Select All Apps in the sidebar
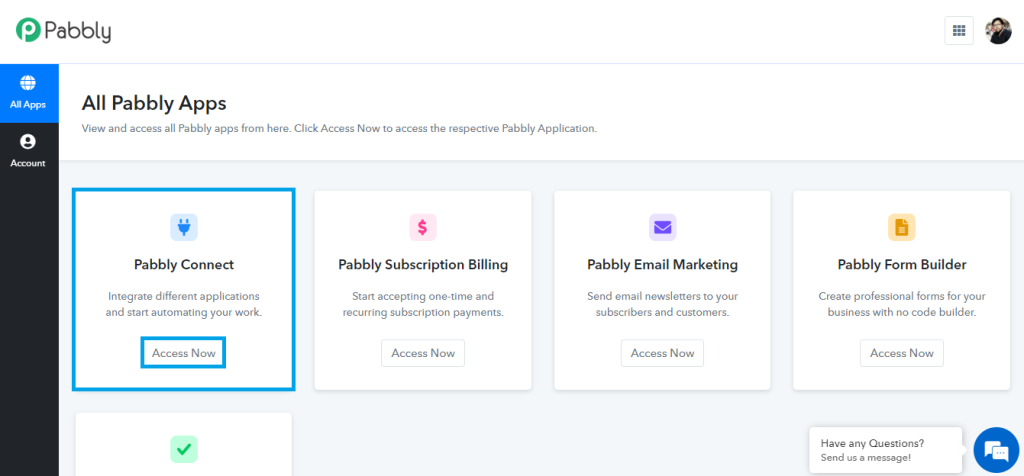This screenshot has height=476, width=1024. coord(28,93)
